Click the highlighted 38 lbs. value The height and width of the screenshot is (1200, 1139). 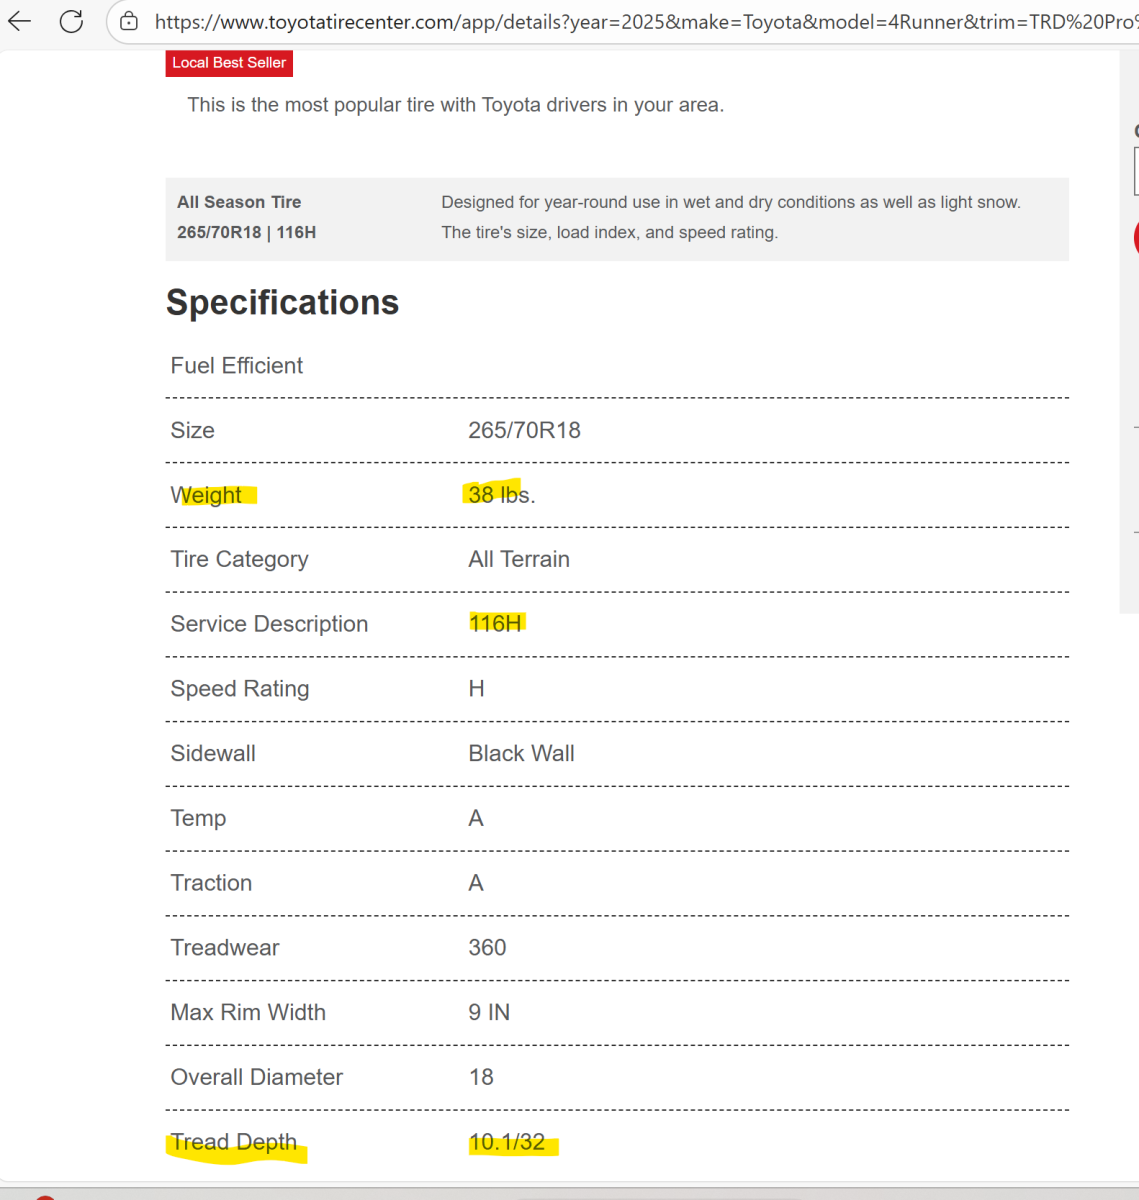tap(501, 495)
